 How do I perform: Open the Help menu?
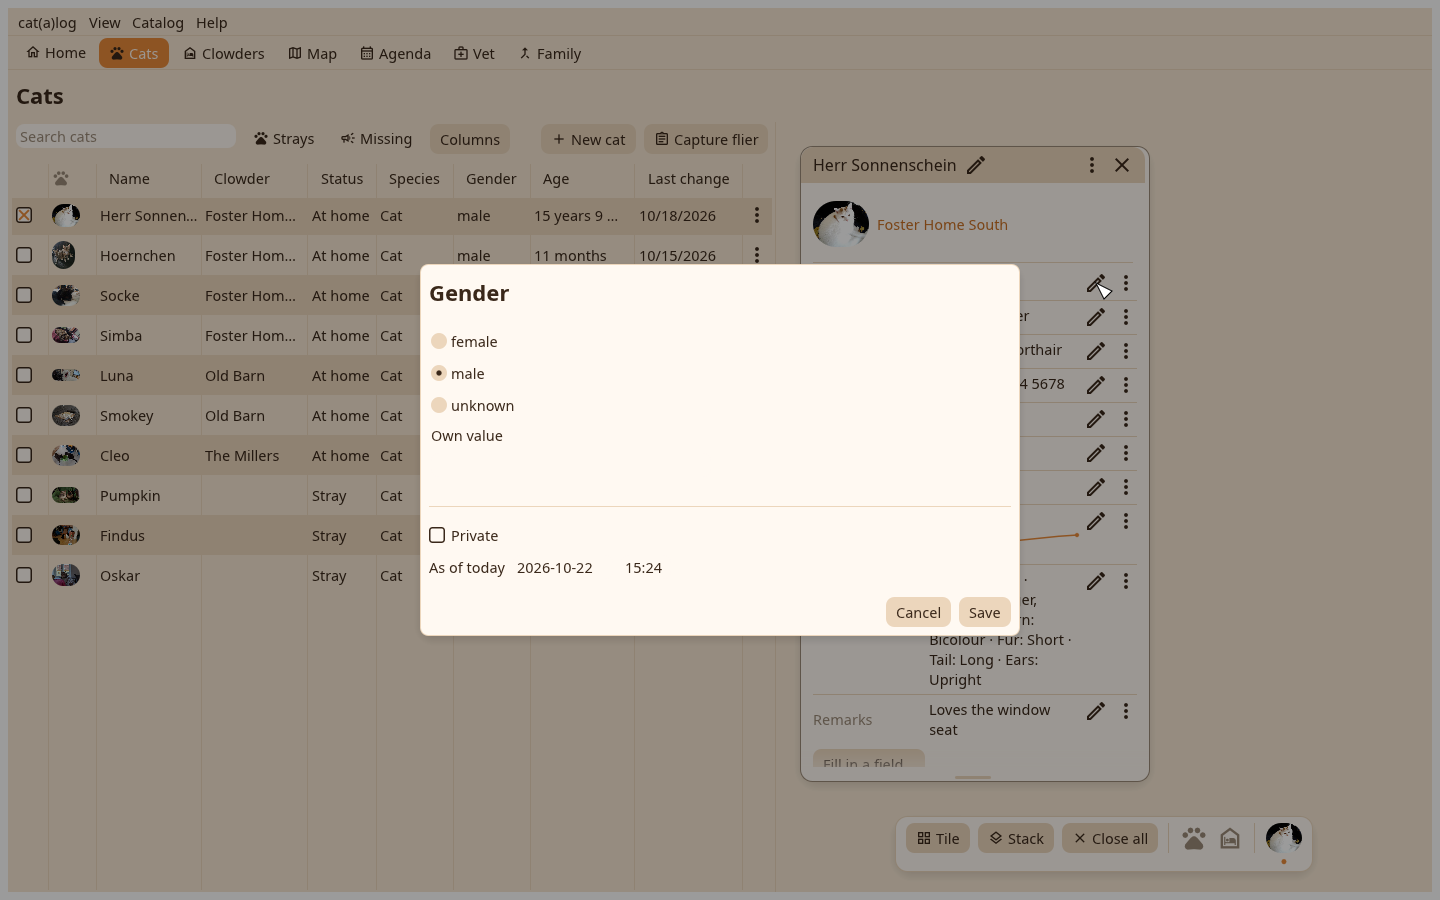coord(212,22)
